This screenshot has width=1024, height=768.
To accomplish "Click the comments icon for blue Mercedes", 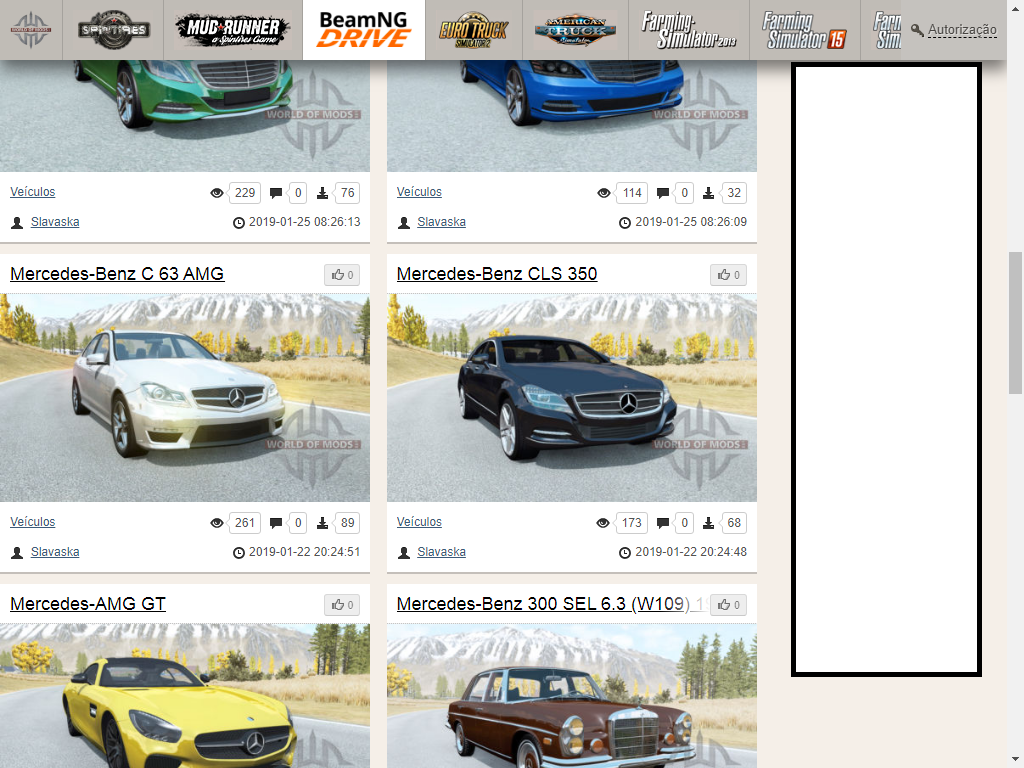I will (x=663, y=193).
